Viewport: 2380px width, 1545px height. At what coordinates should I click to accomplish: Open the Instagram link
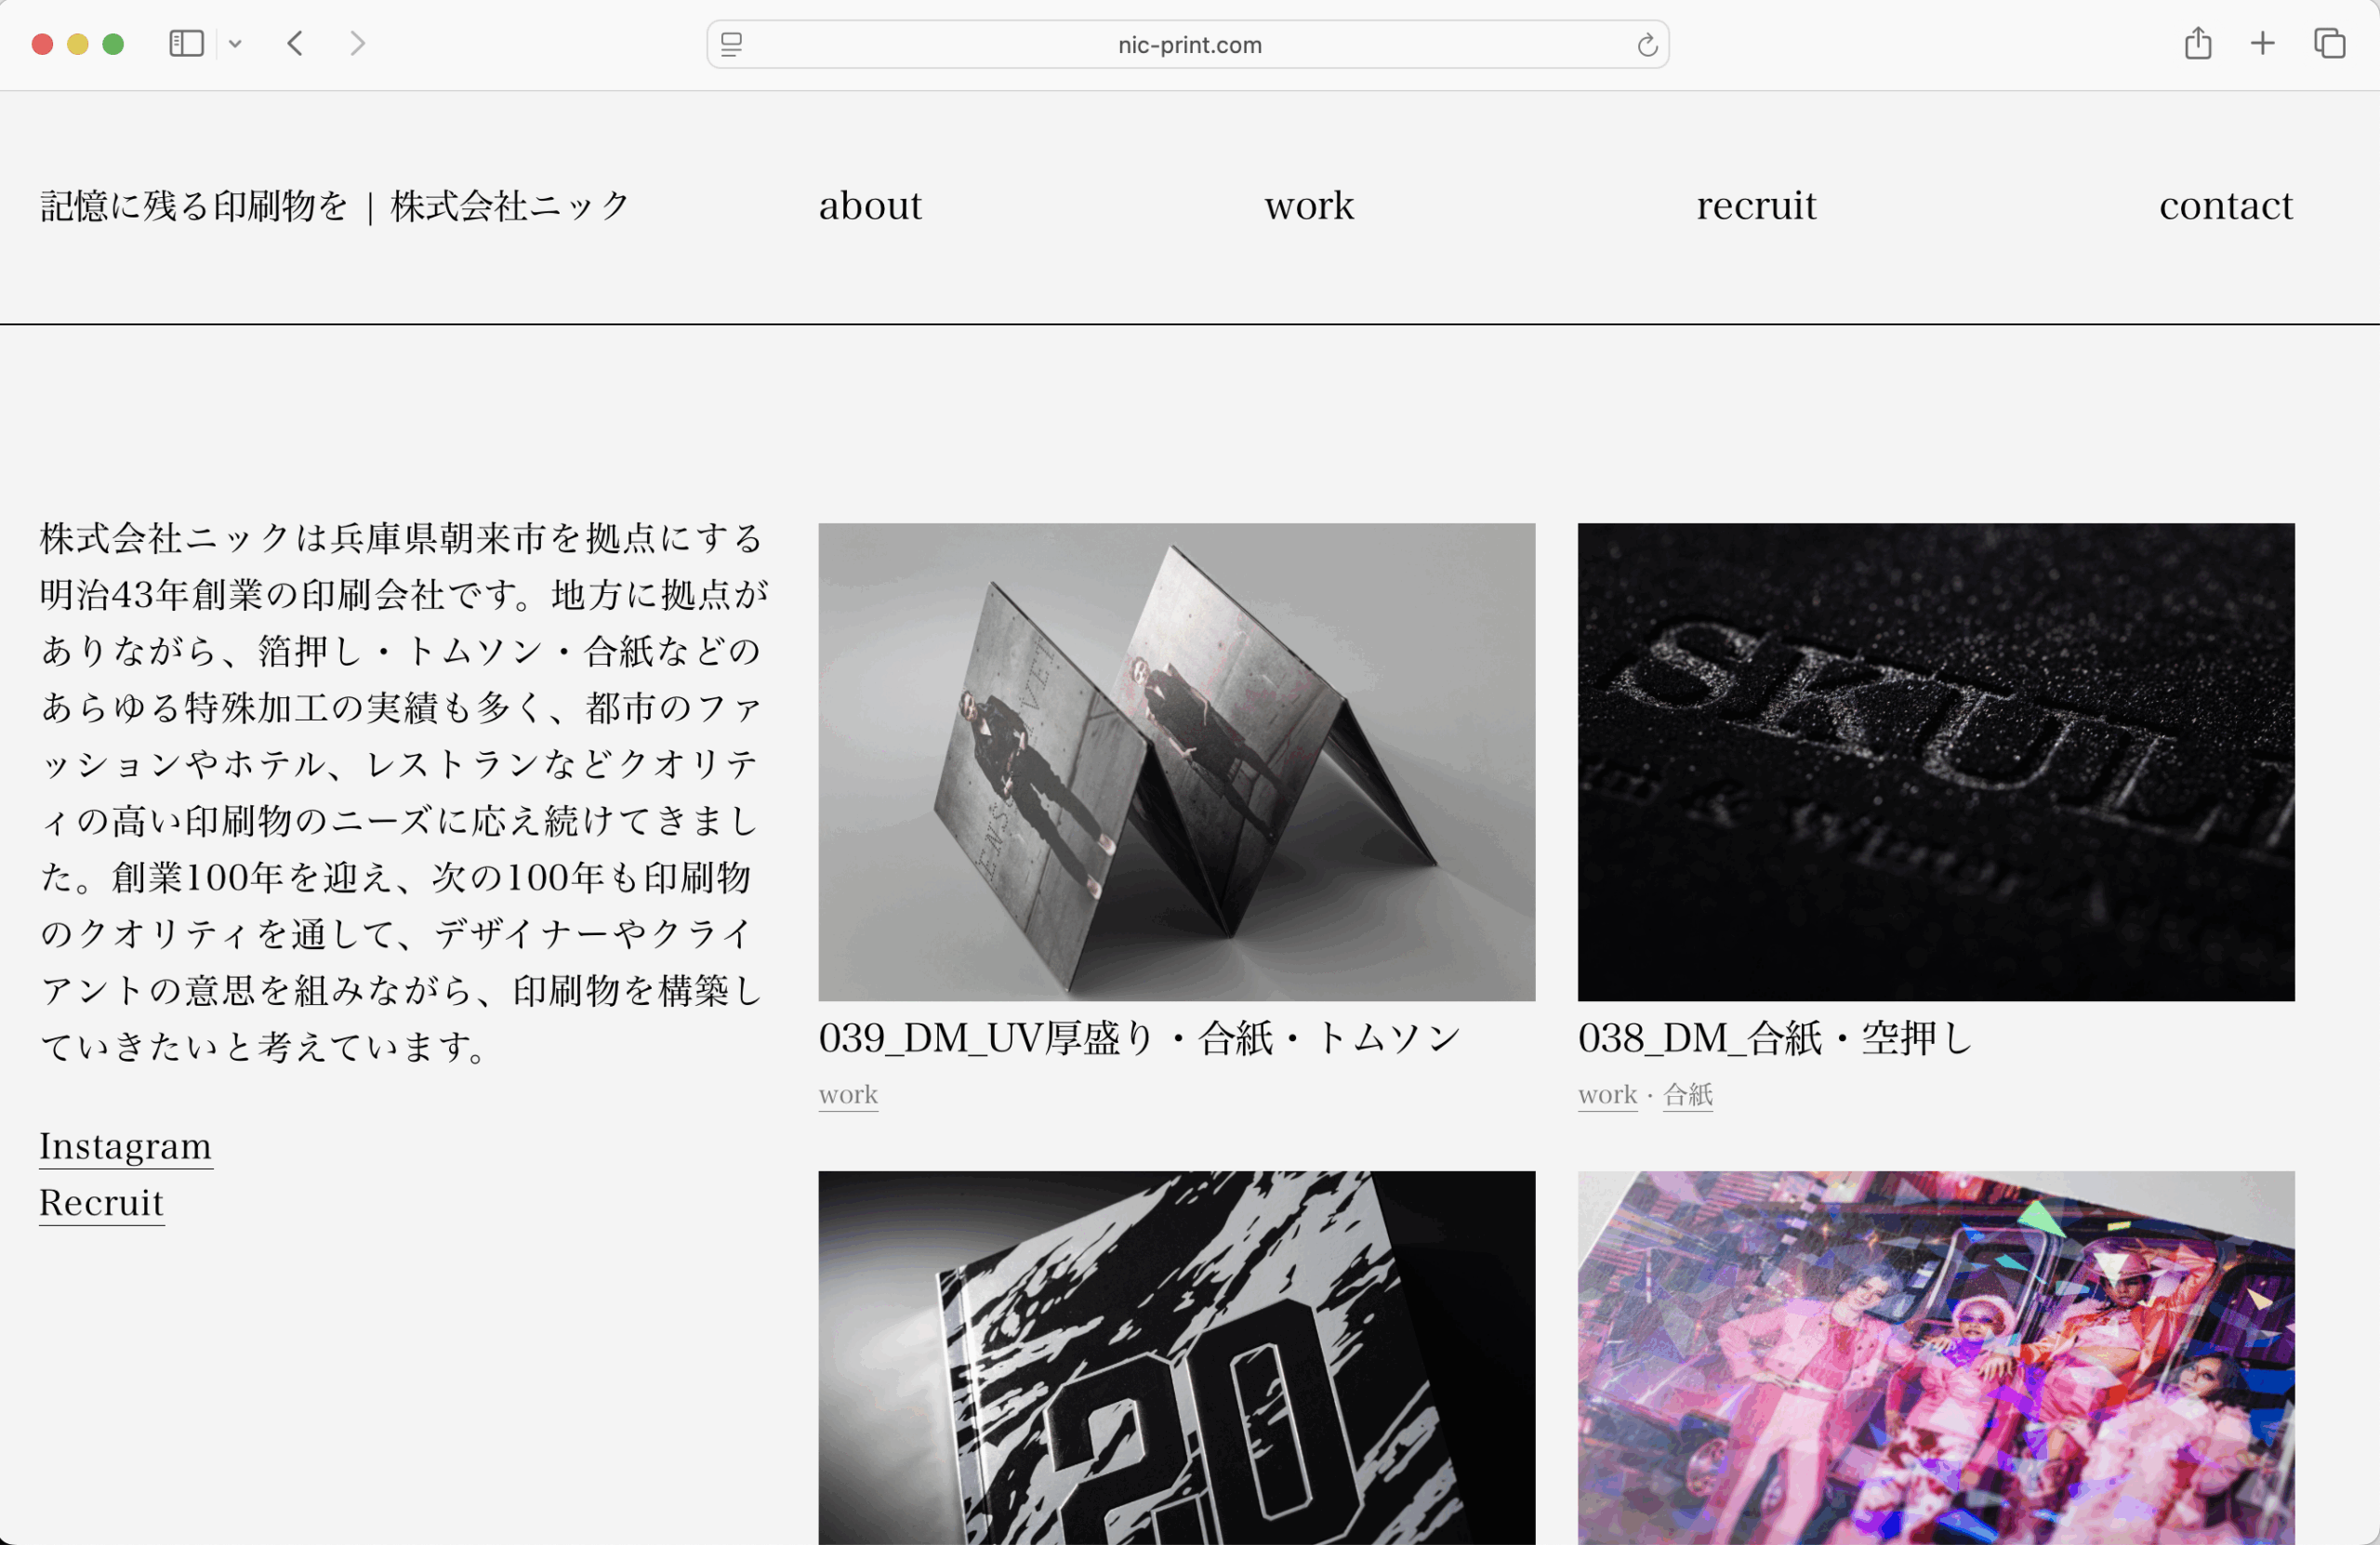125,1146
